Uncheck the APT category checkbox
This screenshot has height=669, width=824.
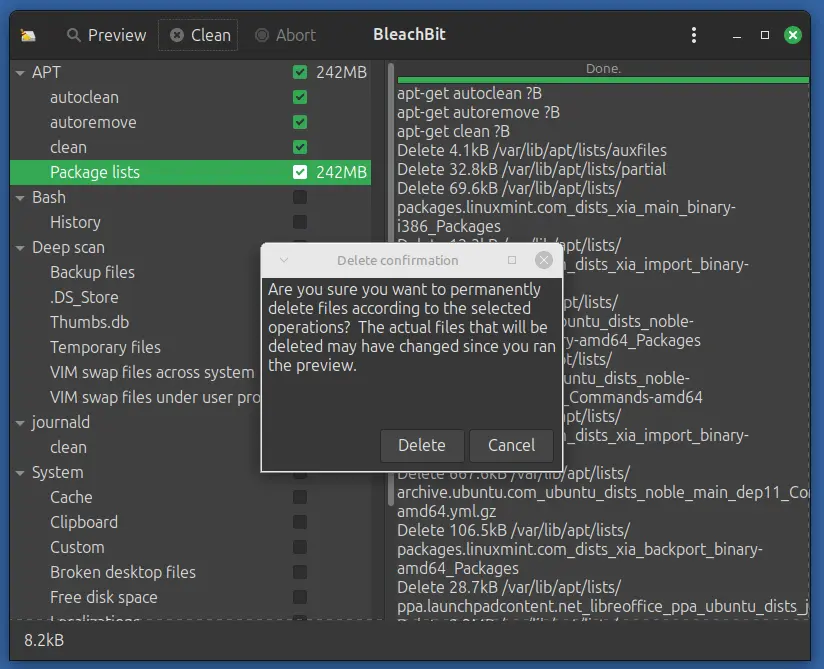pyautogui.click(x=300, y=73)
